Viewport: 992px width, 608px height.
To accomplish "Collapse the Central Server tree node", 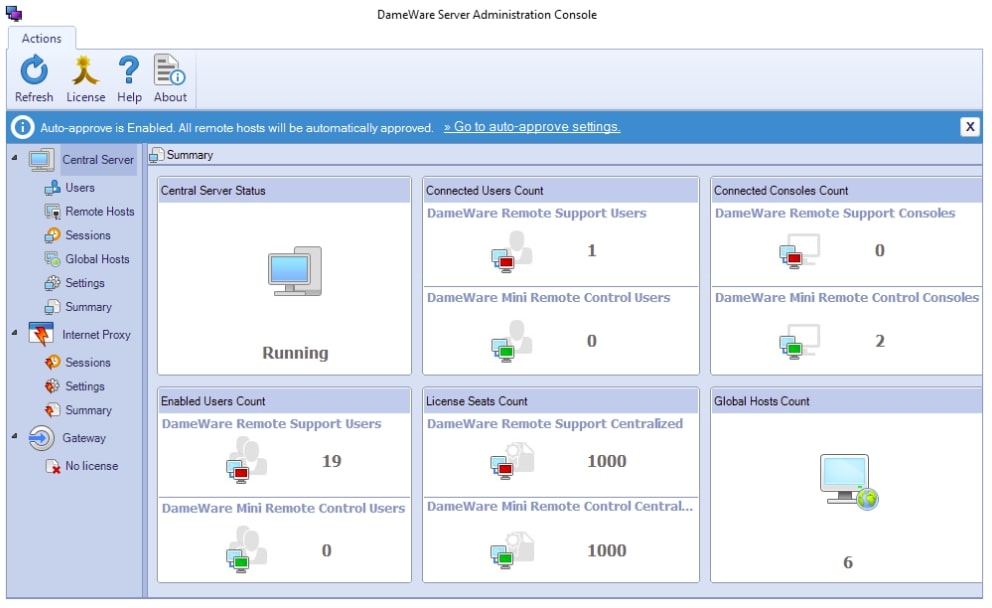I will pos(15,158).
